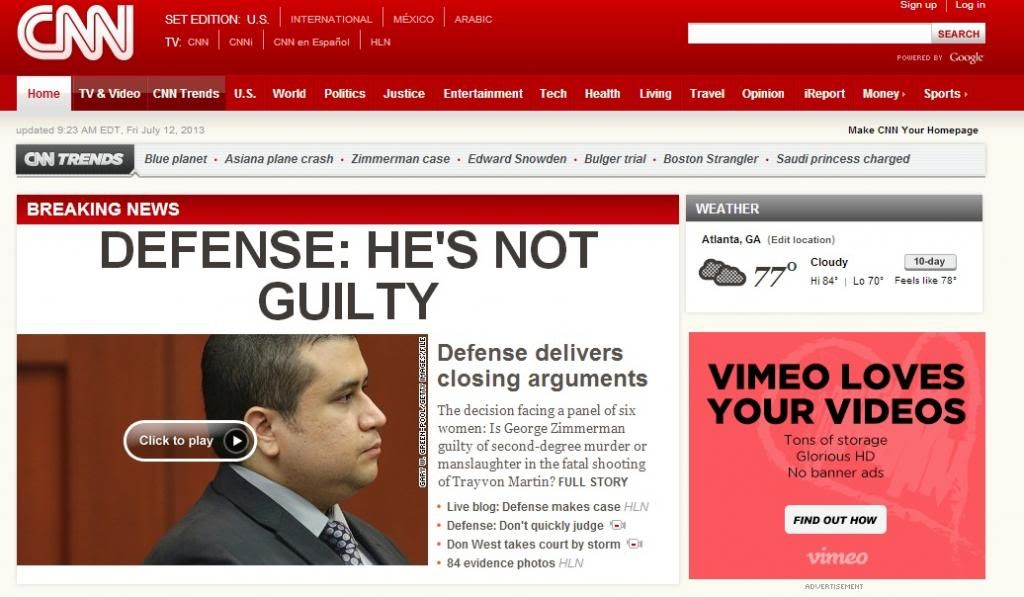Click the play arrow on the video
Screen dimensions: 1024x597
pos(236,441)
